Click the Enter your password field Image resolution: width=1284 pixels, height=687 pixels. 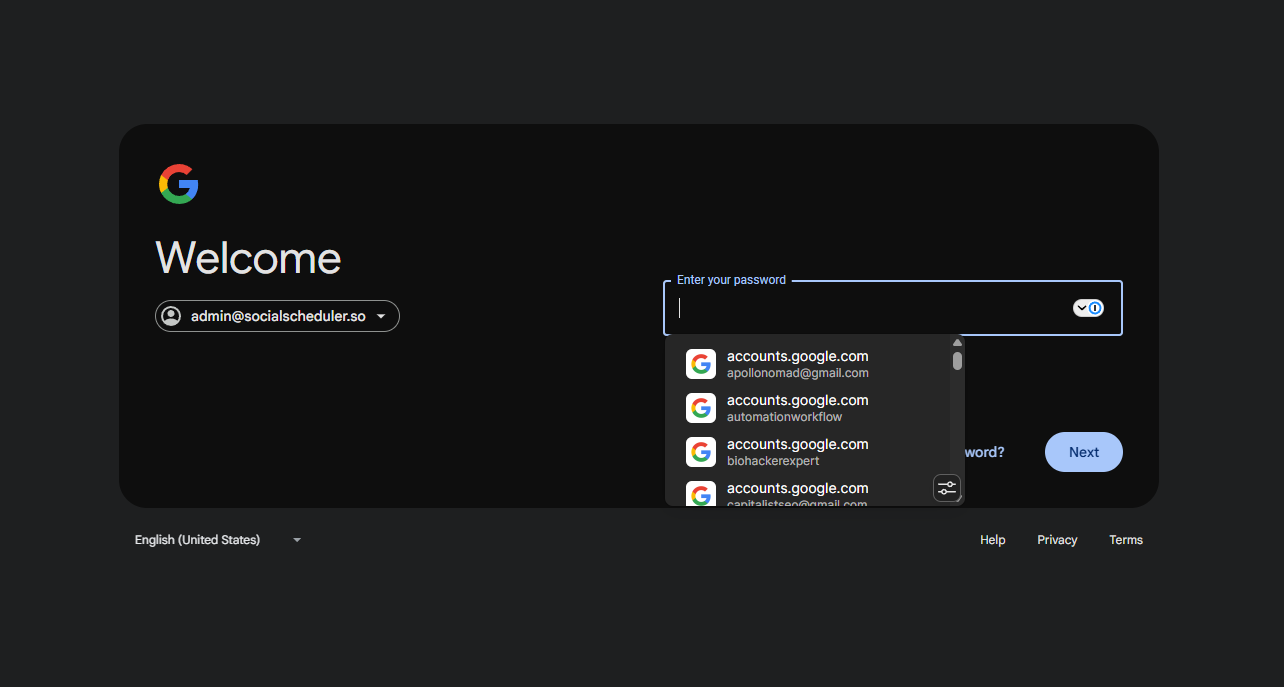coord(893,308)
